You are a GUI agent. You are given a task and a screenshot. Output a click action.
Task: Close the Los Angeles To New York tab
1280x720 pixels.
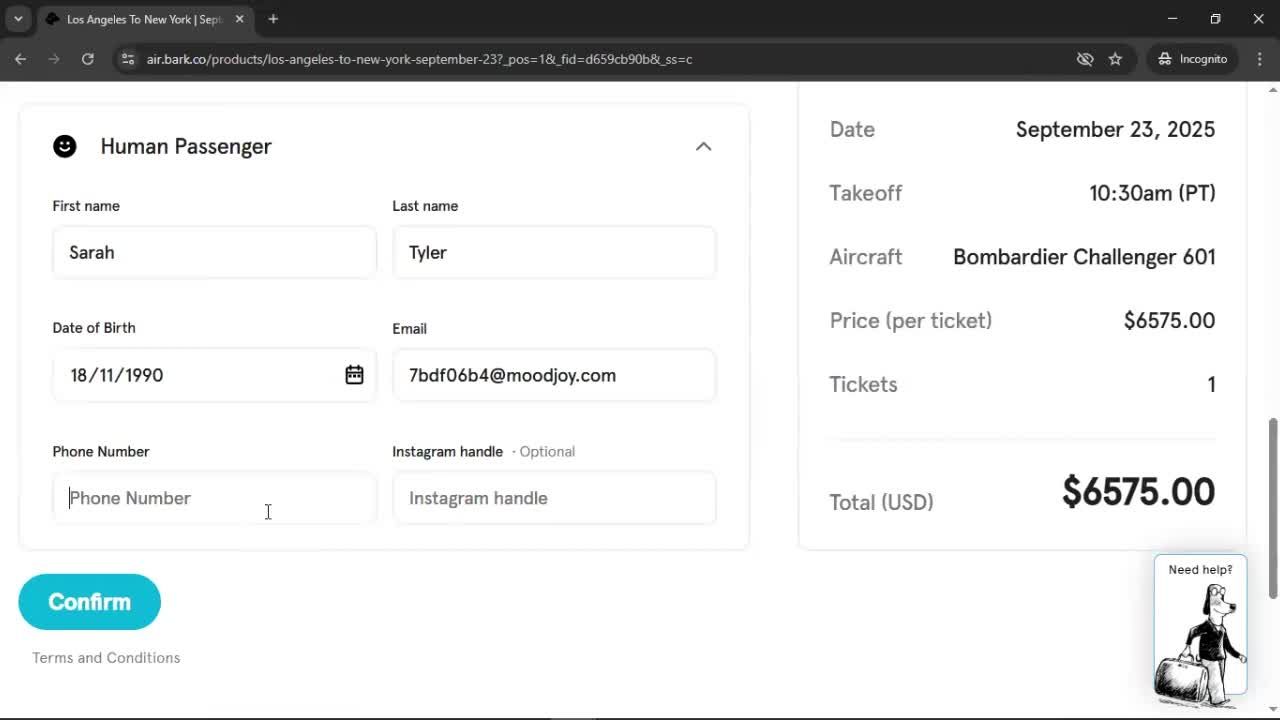pos(239,19)
